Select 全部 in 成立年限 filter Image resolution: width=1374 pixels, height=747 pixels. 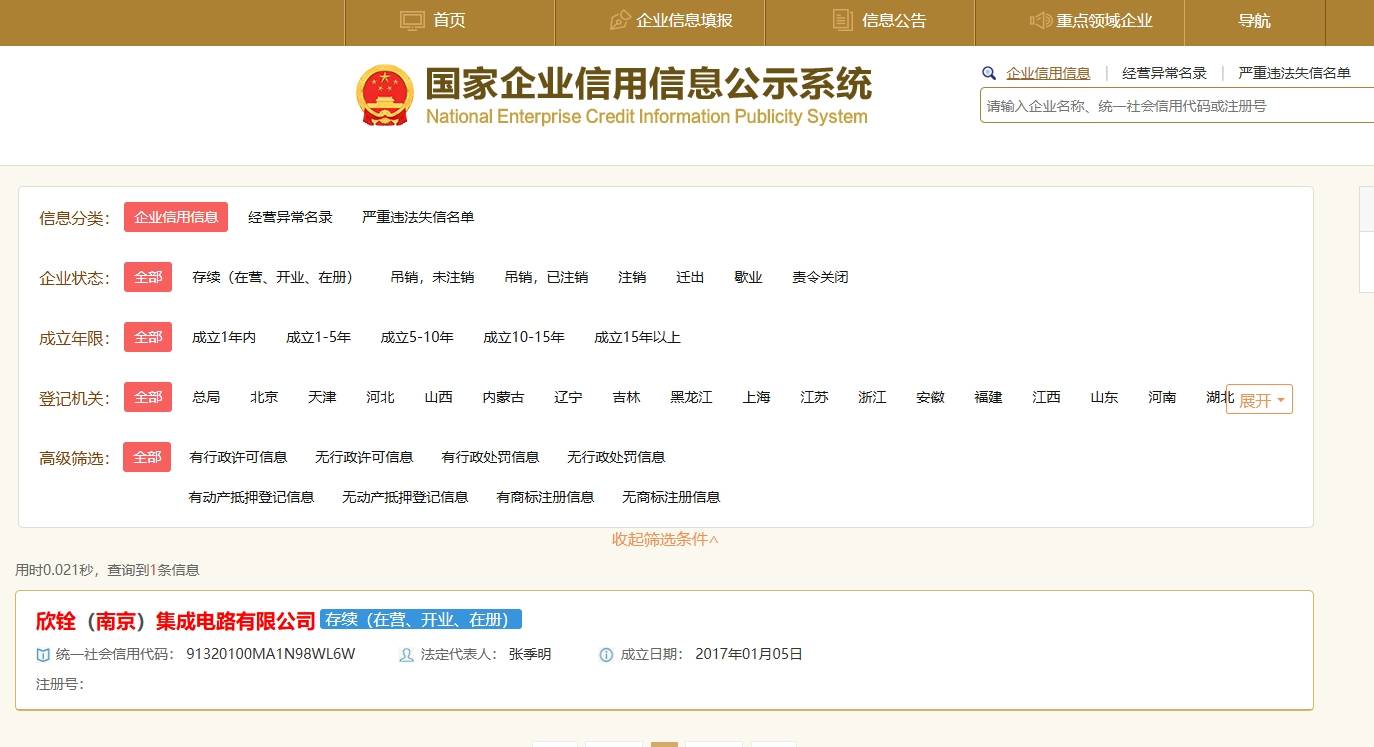click(x=148, y=337)
